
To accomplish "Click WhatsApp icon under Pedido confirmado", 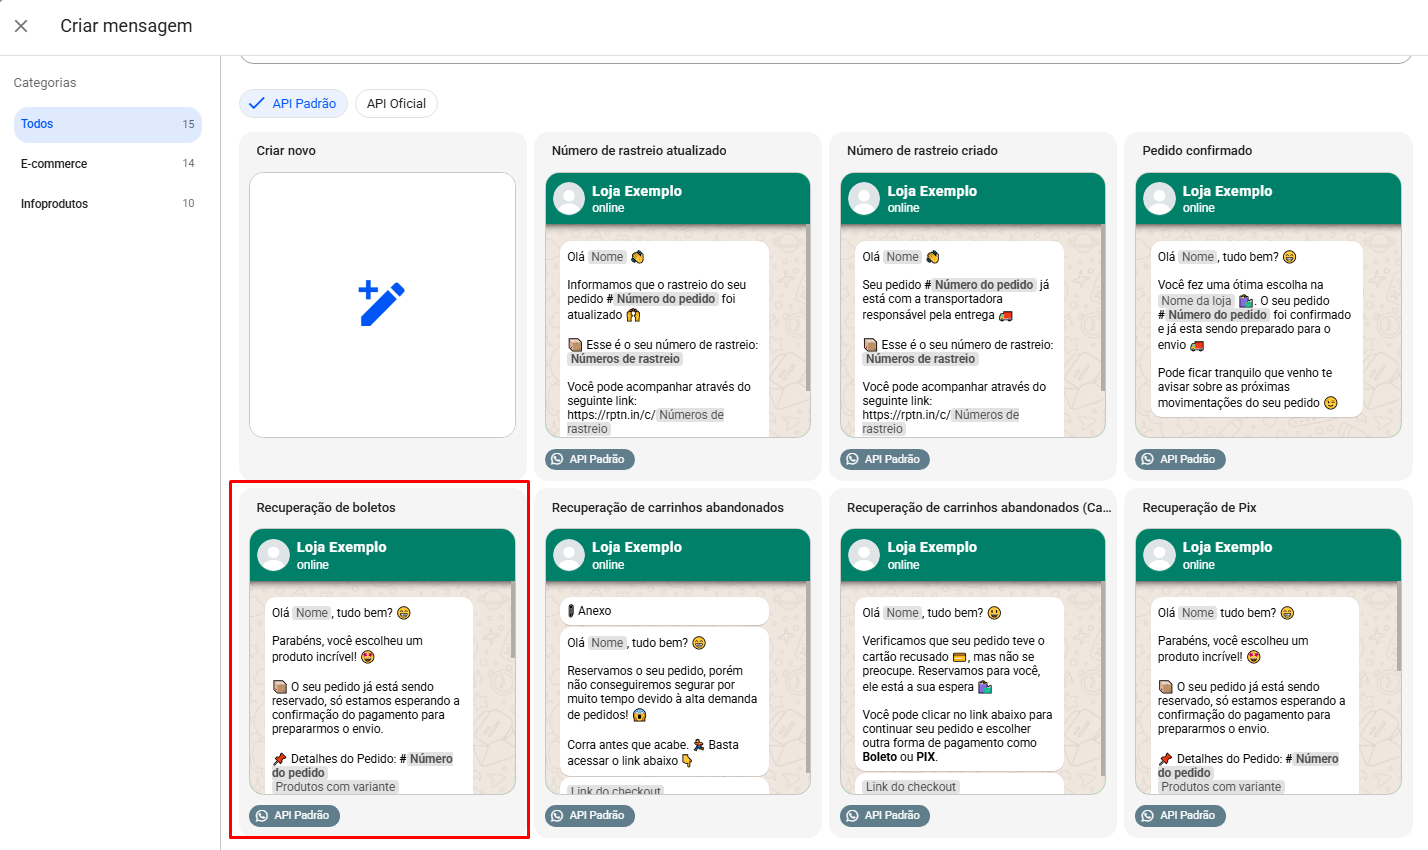I will (1147, 459).
